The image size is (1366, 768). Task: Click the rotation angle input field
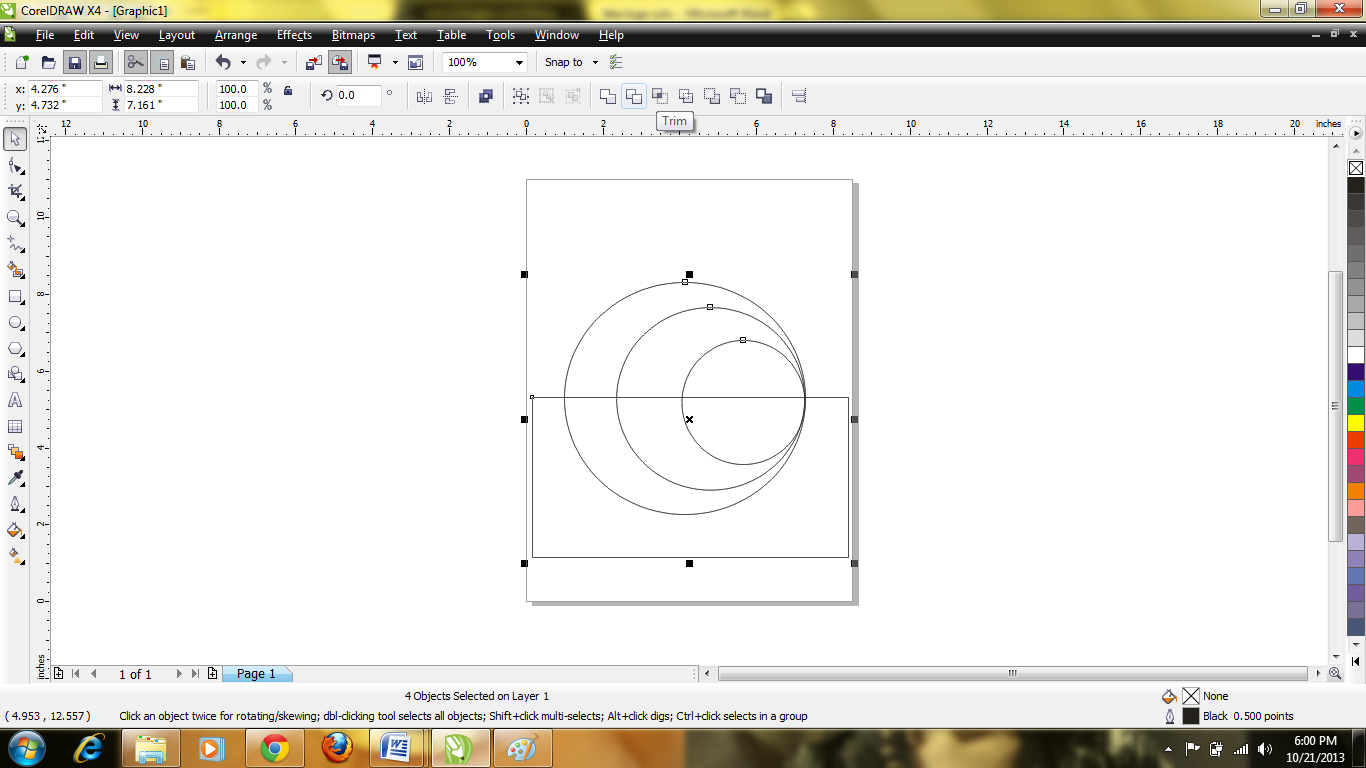pyautogui.click(x=358, y=96)
